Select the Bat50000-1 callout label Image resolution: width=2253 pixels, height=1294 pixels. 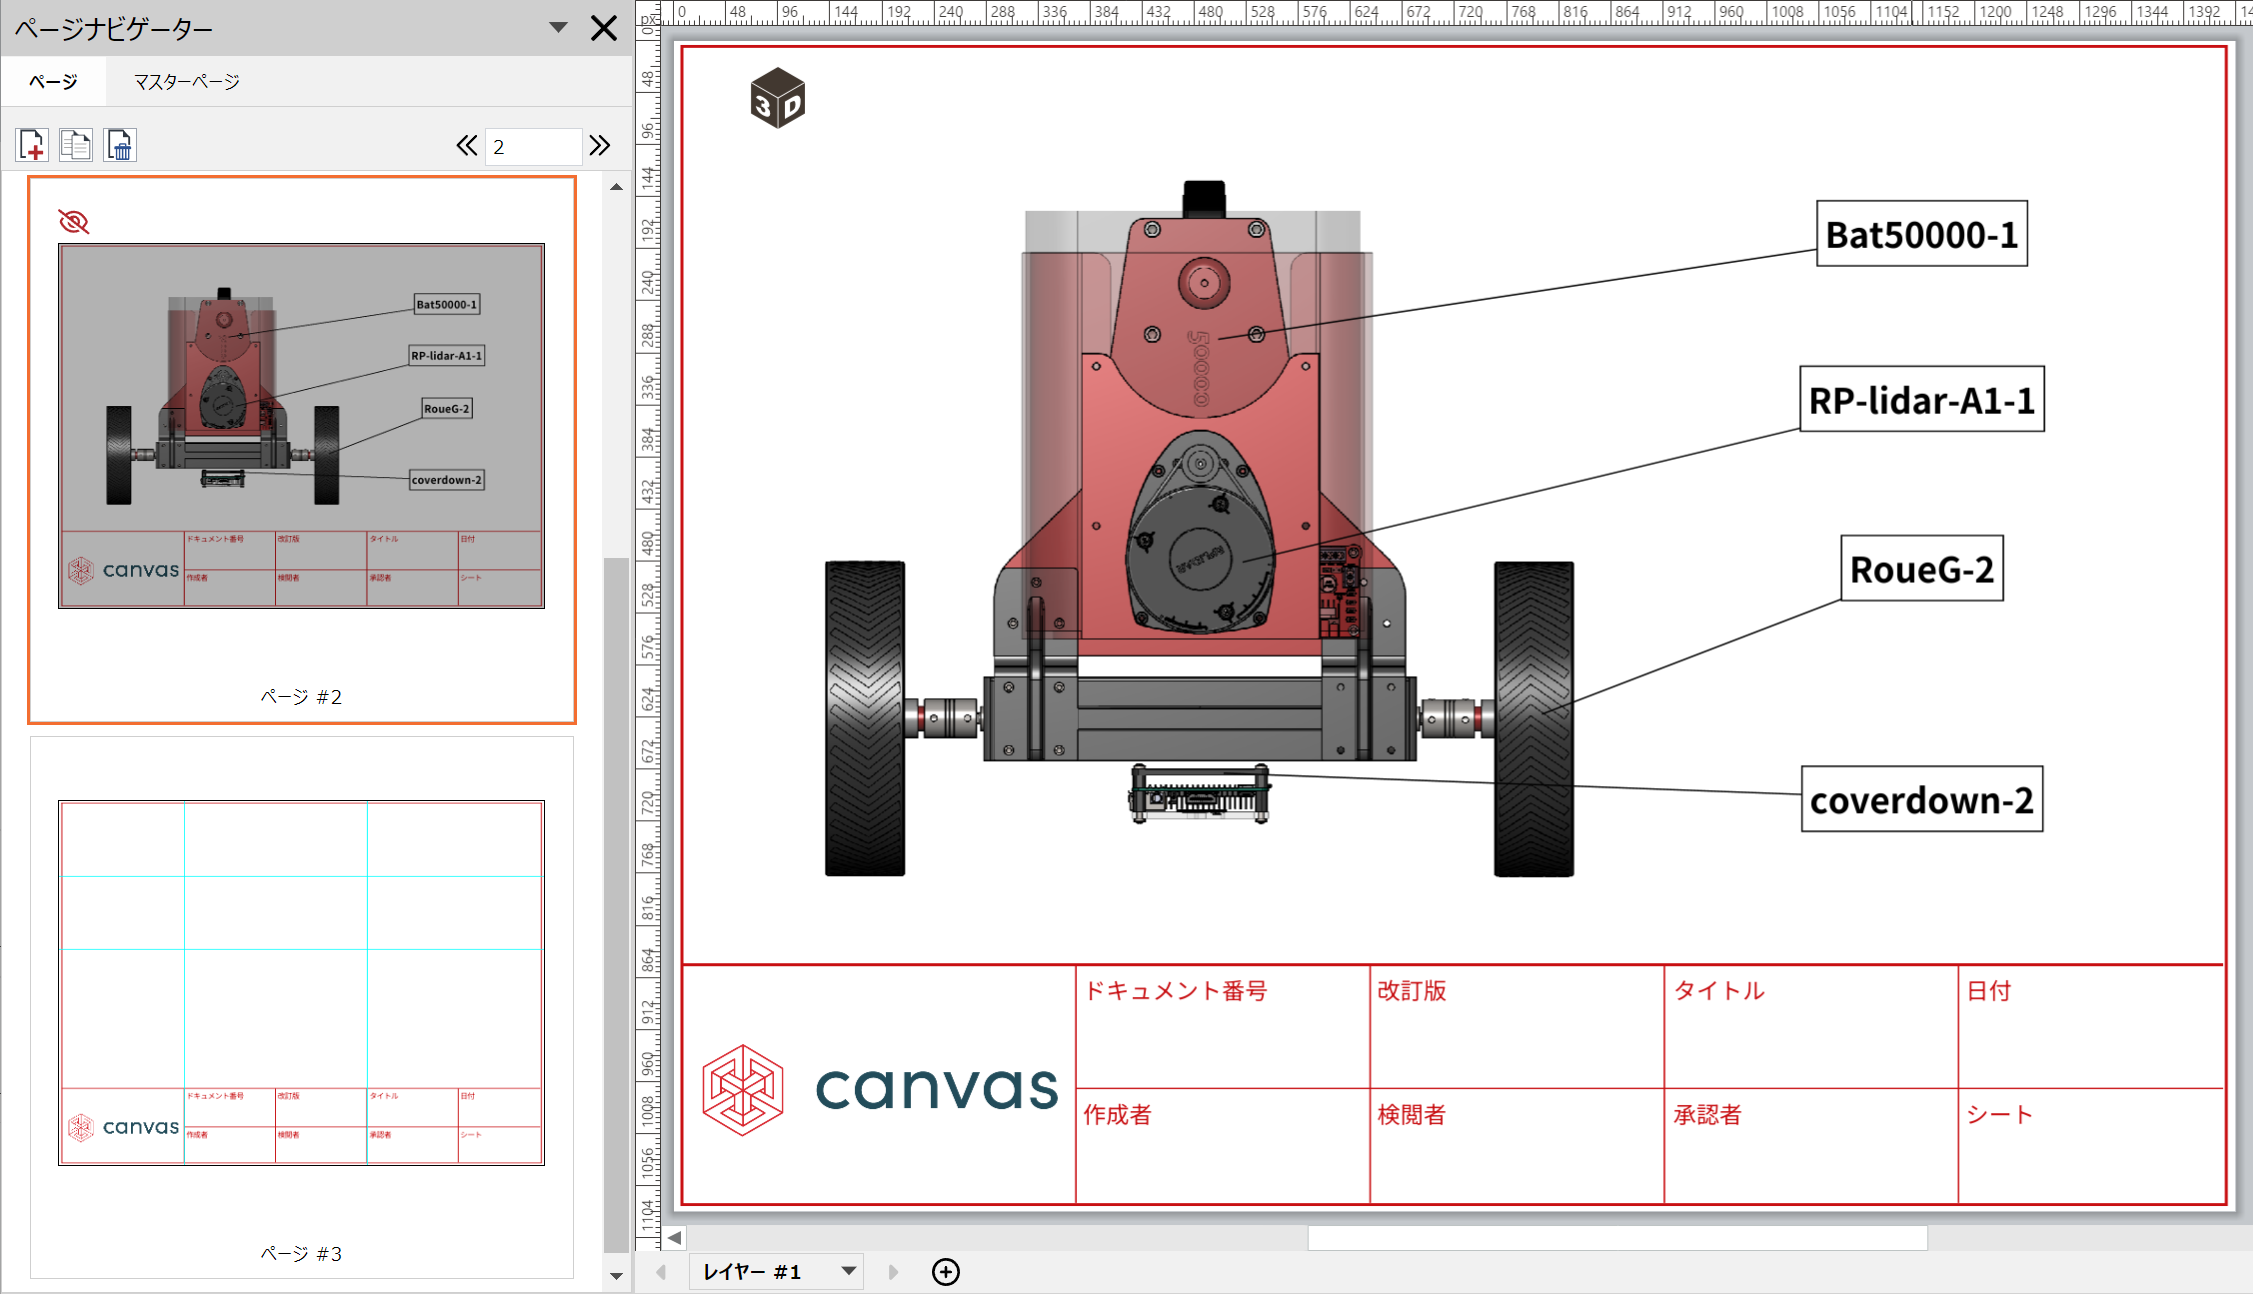(1922, 234)
